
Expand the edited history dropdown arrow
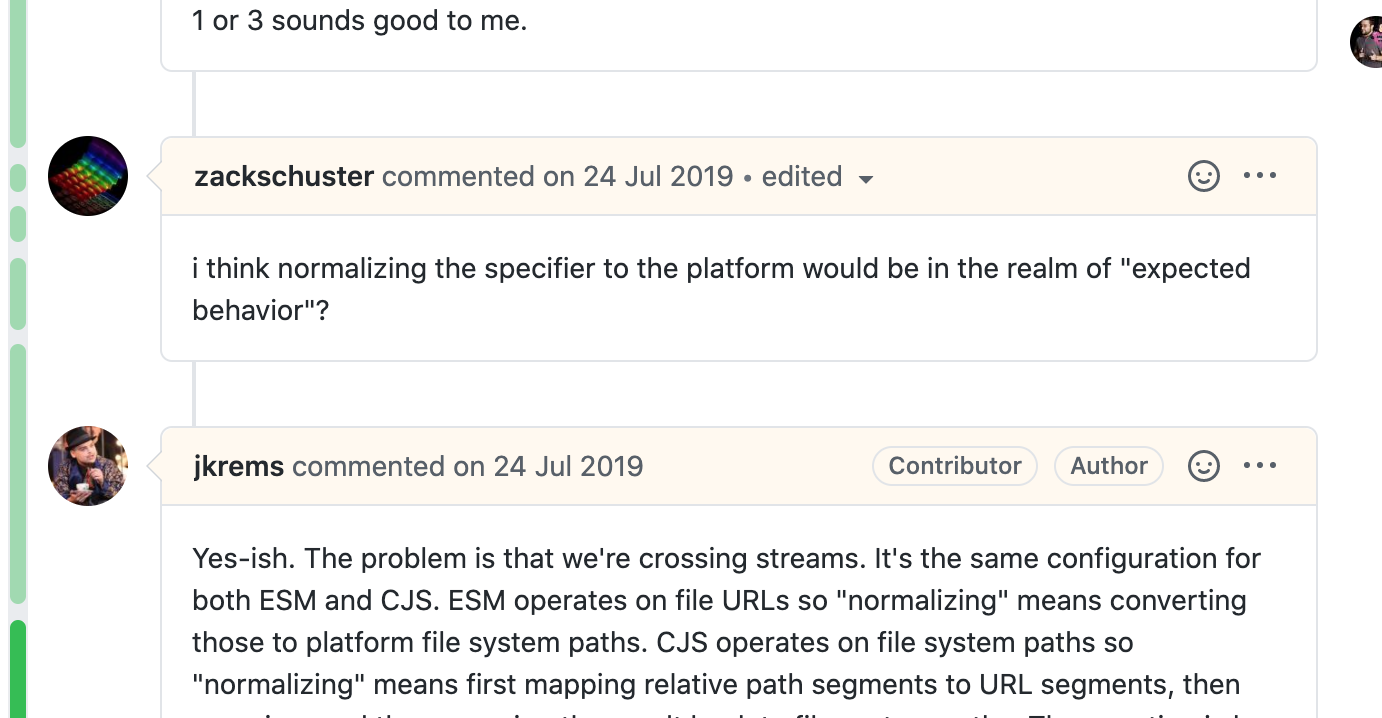click(866, 179)
